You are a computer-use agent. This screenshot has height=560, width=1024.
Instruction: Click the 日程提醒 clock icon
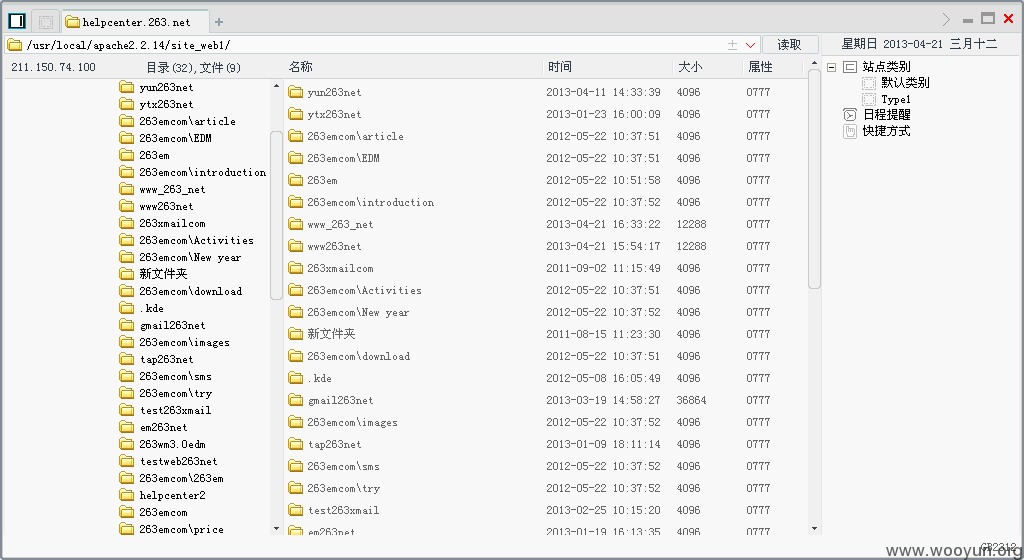(850, 115)
